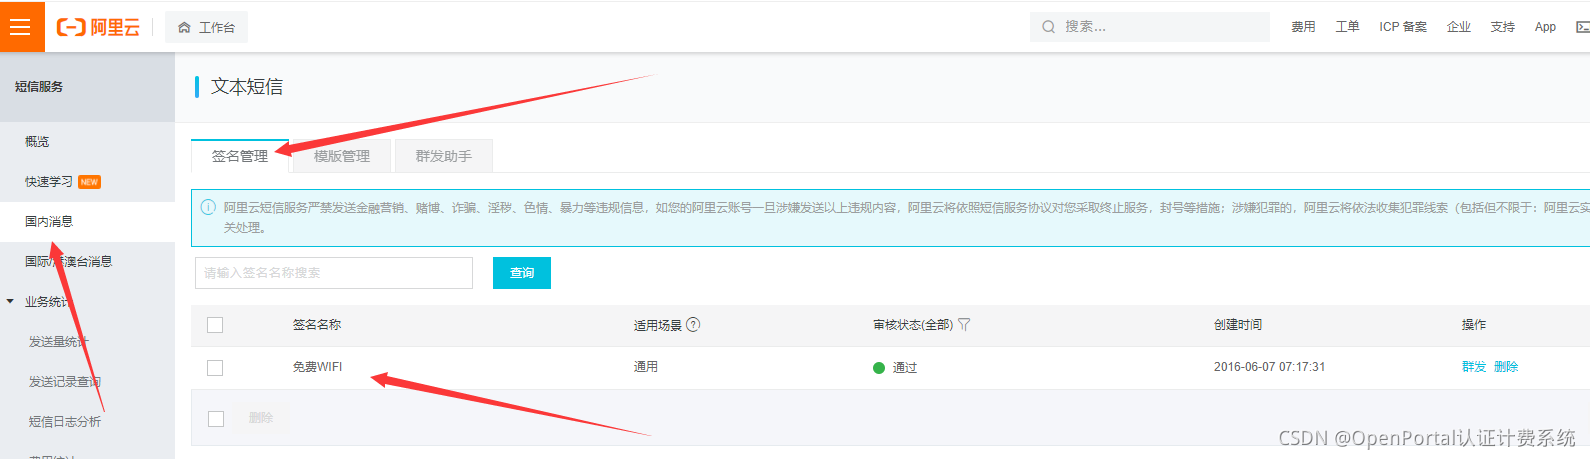Click the 文本短信 page heading
Screen dimensions: 1590x459
[x=247, y=87]
